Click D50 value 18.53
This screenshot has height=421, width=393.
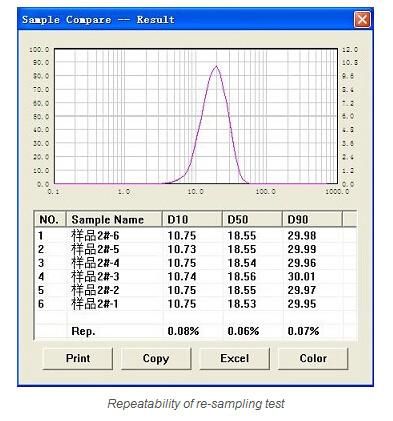[242, 304]
